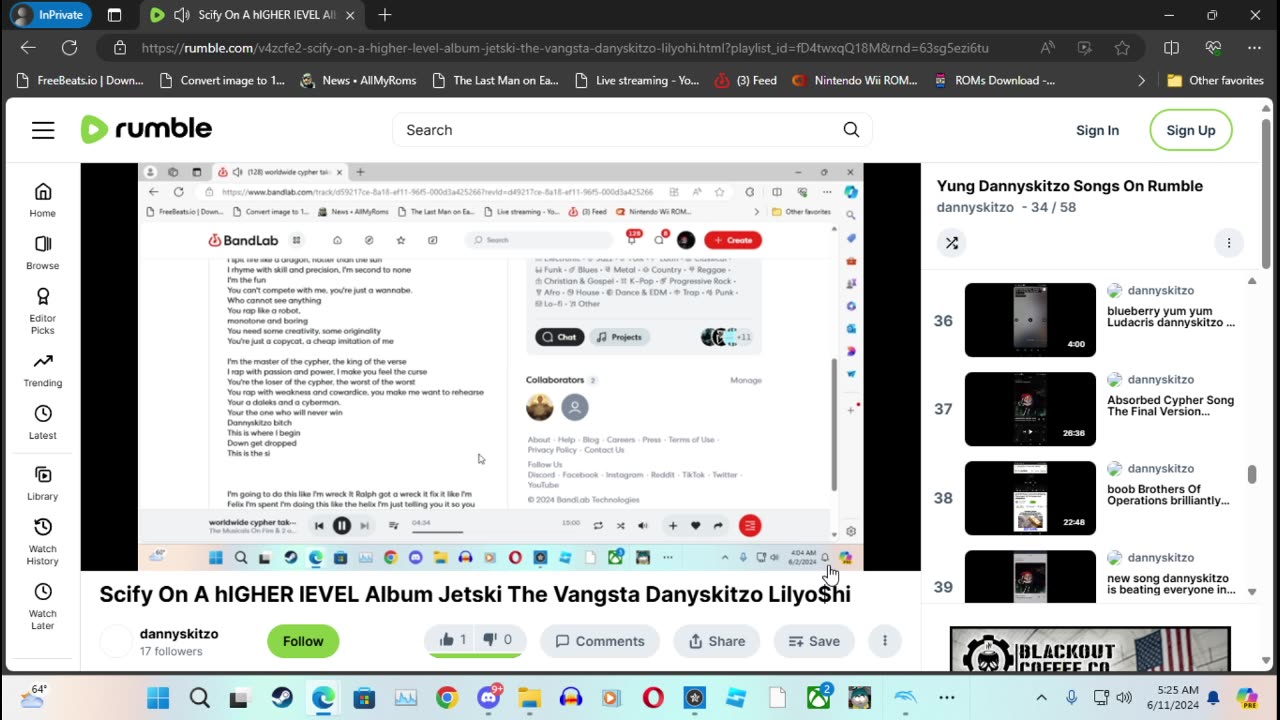Open Convert image to bookmark
1280x720 pixels.
pos(221,80)
